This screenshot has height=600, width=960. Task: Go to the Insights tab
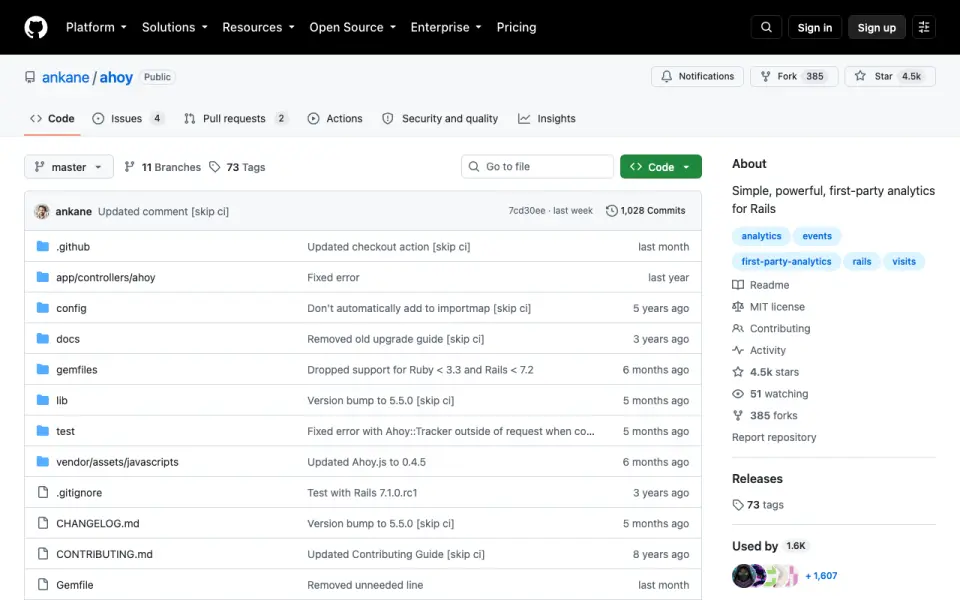[x=547, y=119]
